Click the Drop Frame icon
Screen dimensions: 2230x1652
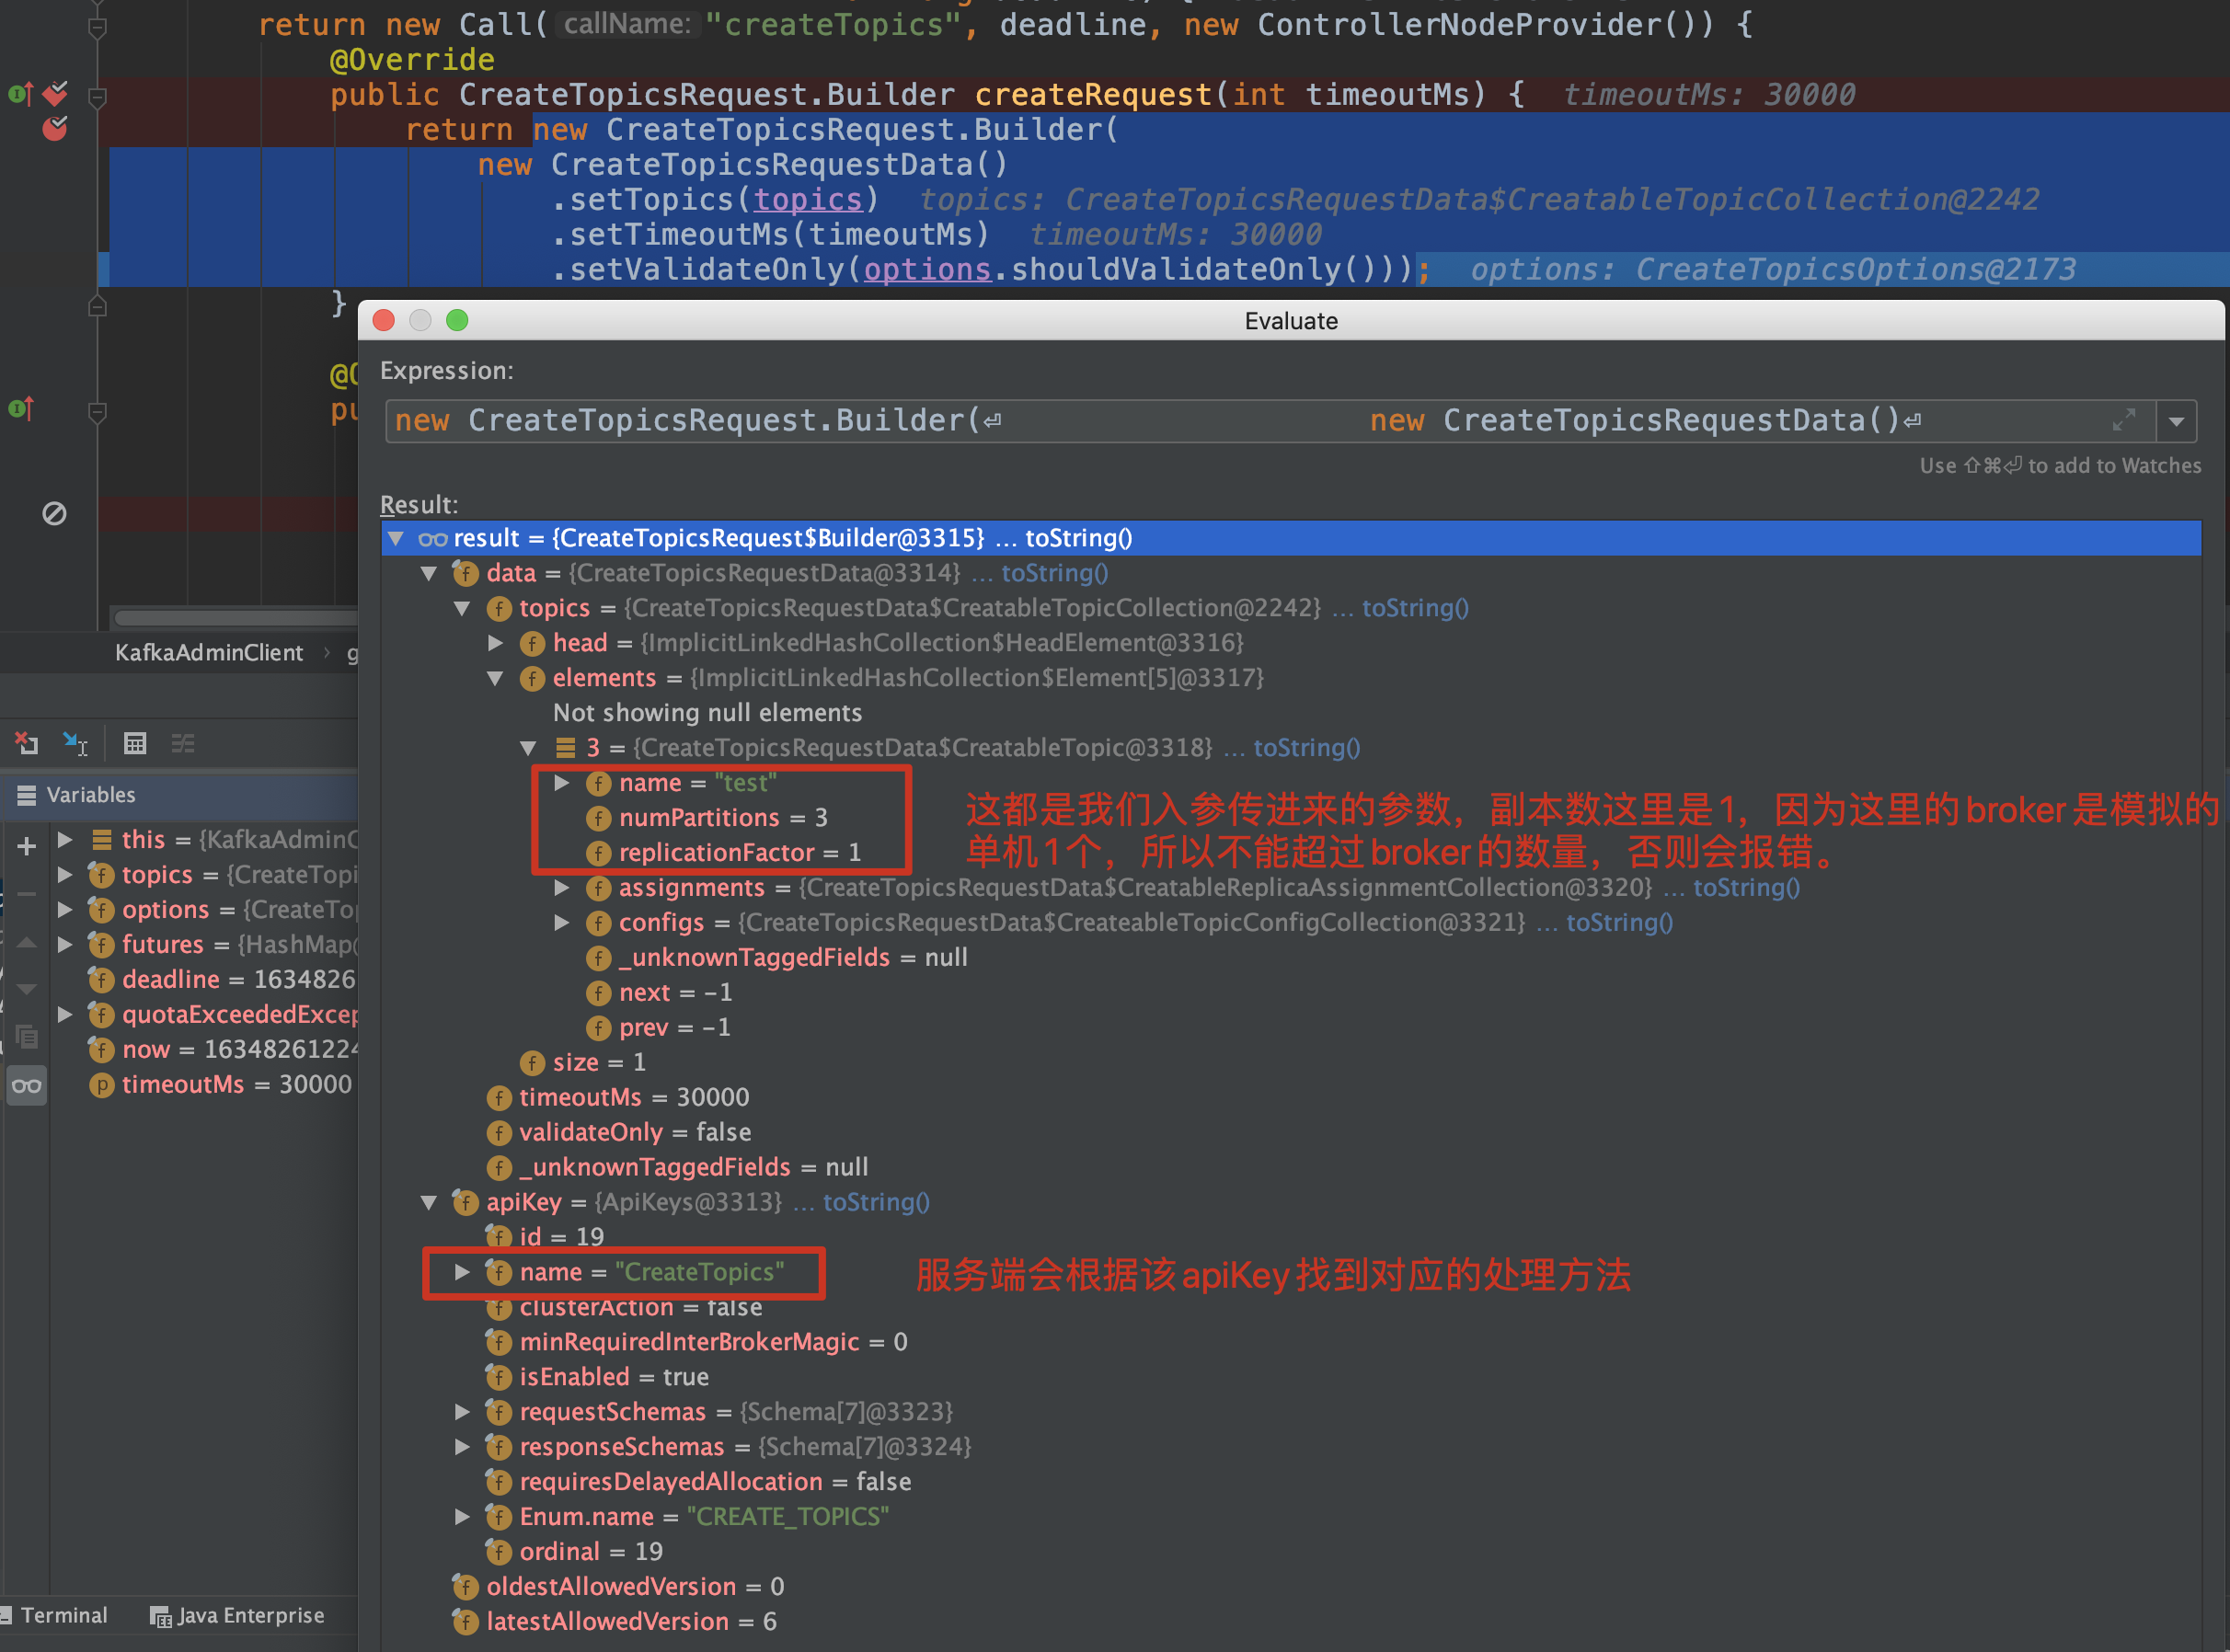27,743
